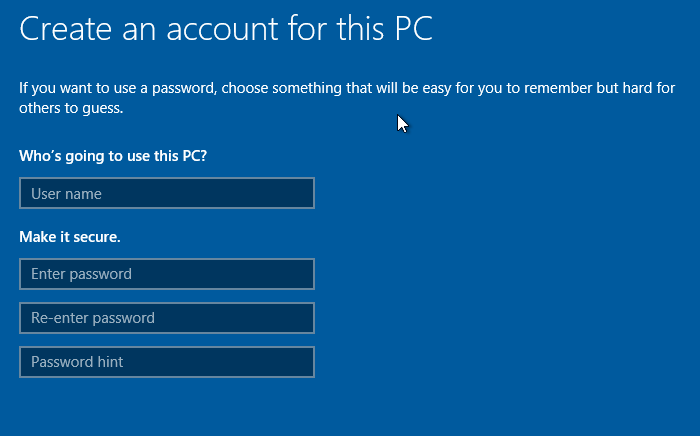Click the "Password hint" placeholder text
The height and width of the screenshot is (436, 700).
pos(77,362)
